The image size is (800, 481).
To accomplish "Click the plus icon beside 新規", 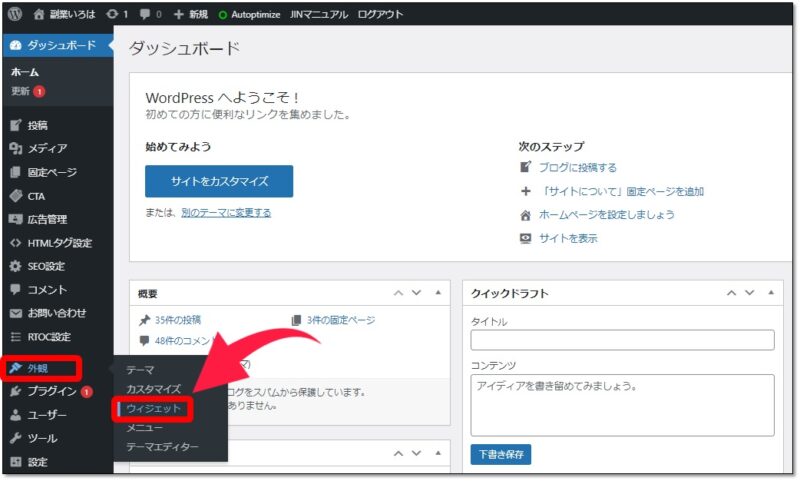I will pos(179,14).
